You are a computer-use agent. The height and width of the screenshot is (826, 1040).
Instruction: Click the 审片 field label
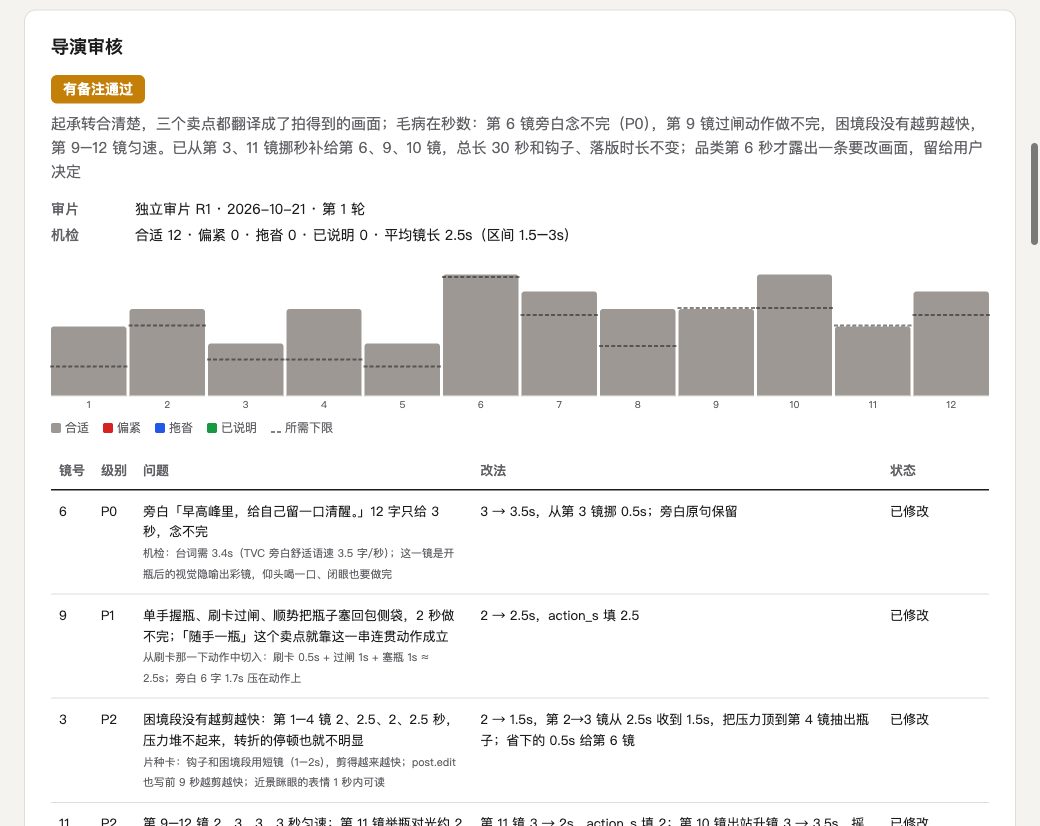click(x=65, y=209)
